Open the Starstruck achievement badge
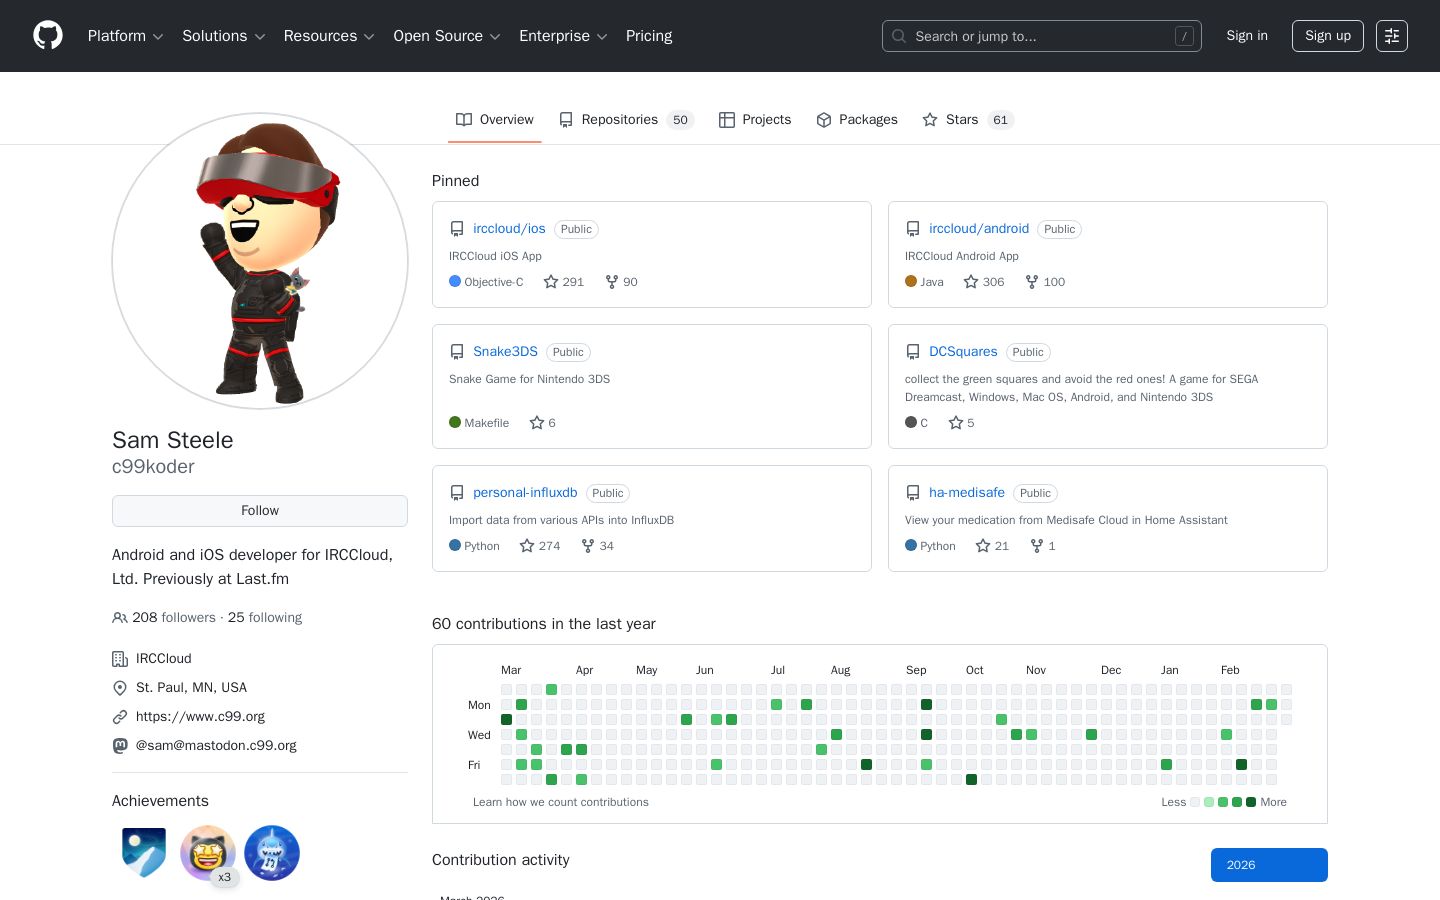The height and width of the screenshot is (900, 1440). 208,853
